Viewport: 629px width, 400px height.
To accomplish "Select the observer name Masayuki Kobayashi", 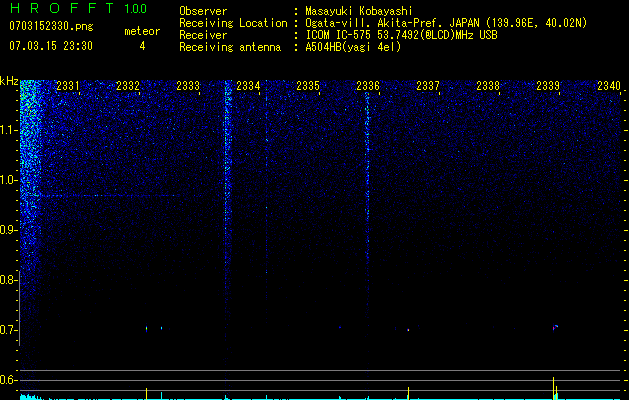I will (358, 11).
